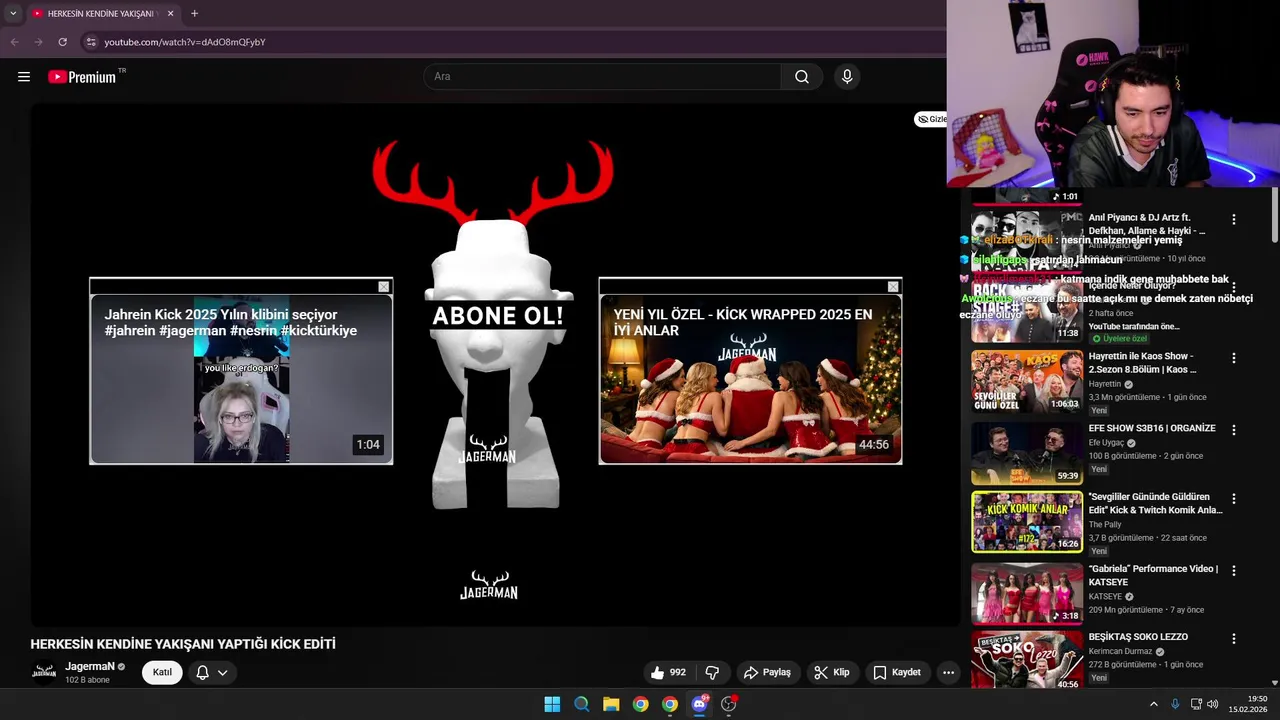Image resolution: width=1280 pixels, height=720 pixels.
Task: Open options menu for the 11:38 video
Action: pyautogui.click(x=1233, y=288)
